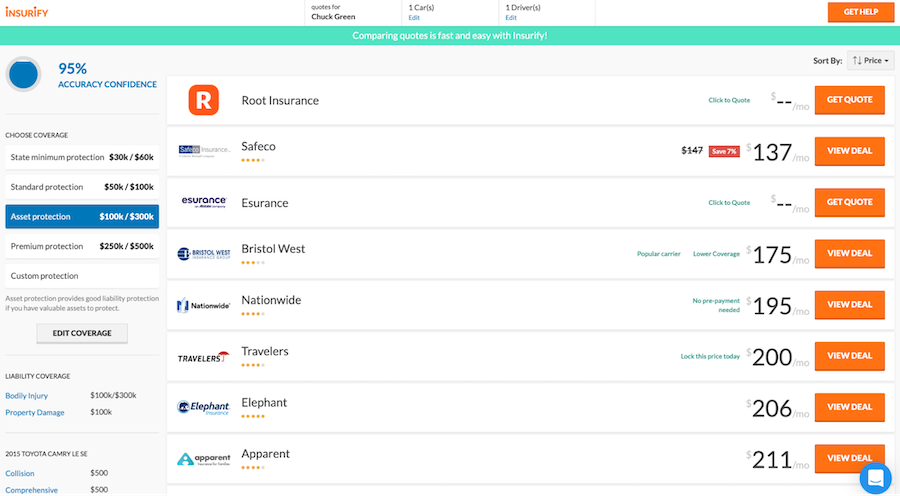Click the accuracy confidence circle indicator
The height and width of the screenshot is (496, 900).
point(24,74)
